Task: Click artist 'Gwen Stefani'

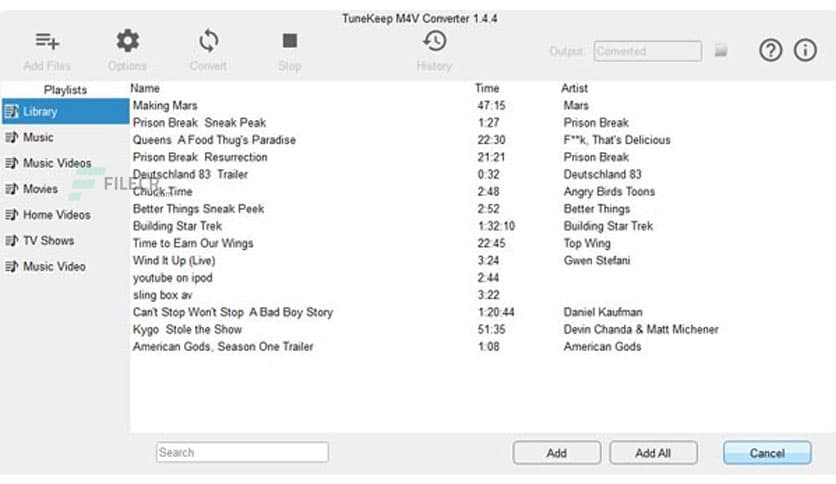Action: pyautogui.click(x=597, y=261)
